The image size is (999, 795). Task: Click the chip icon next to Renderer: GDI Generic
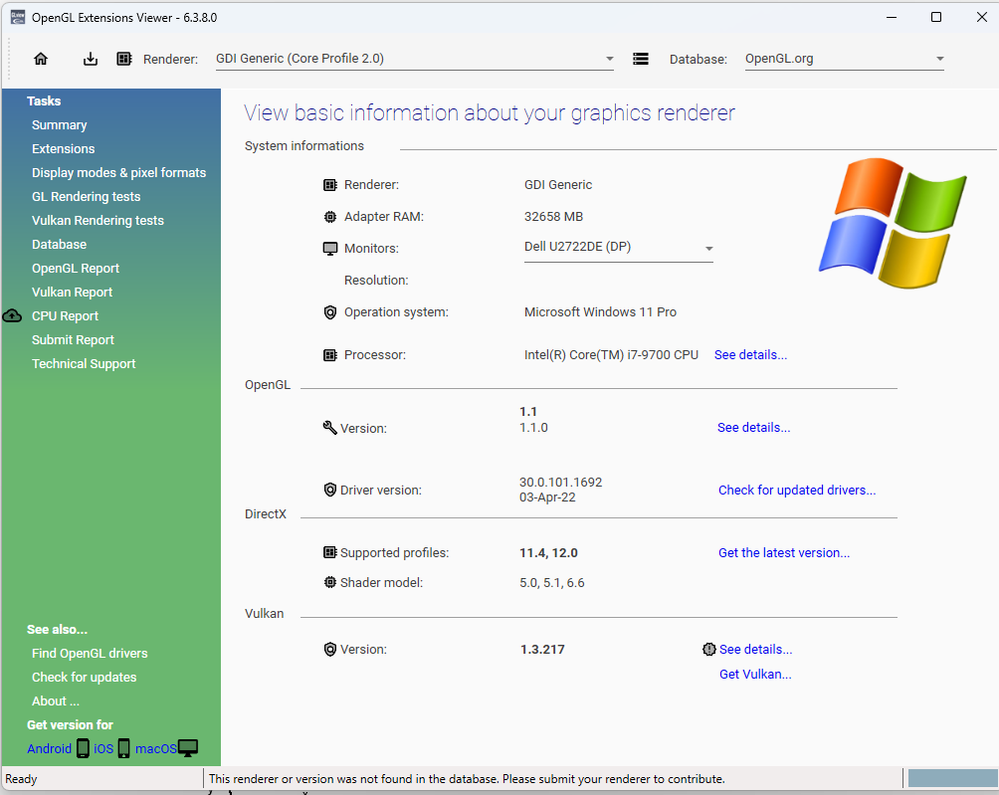point(330,185)
